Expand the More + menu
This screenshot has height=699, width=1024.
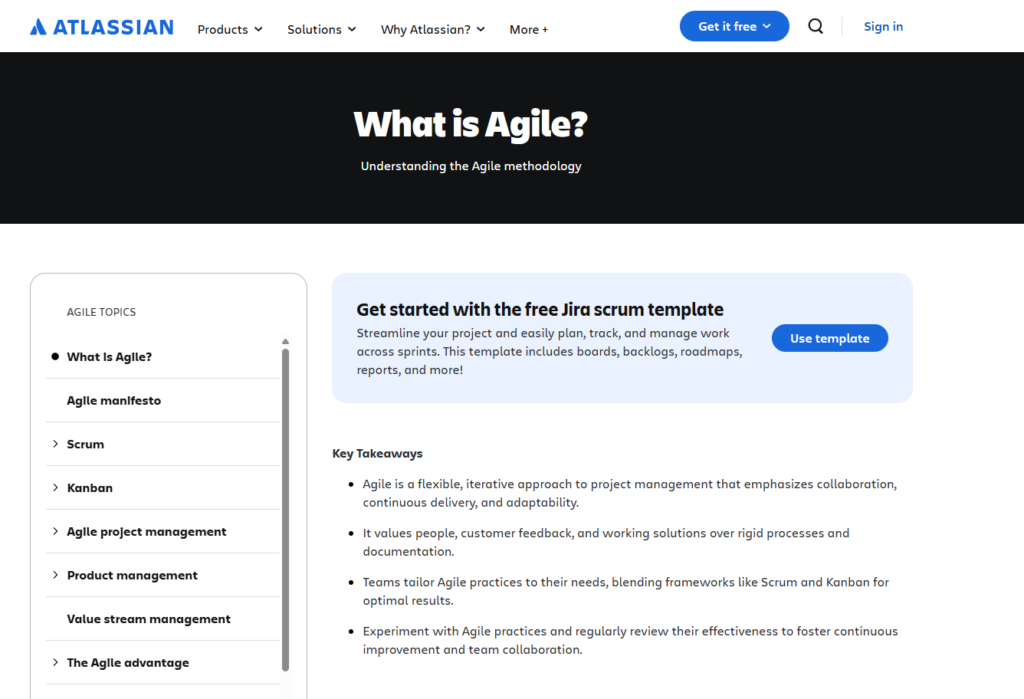[528, 29]
